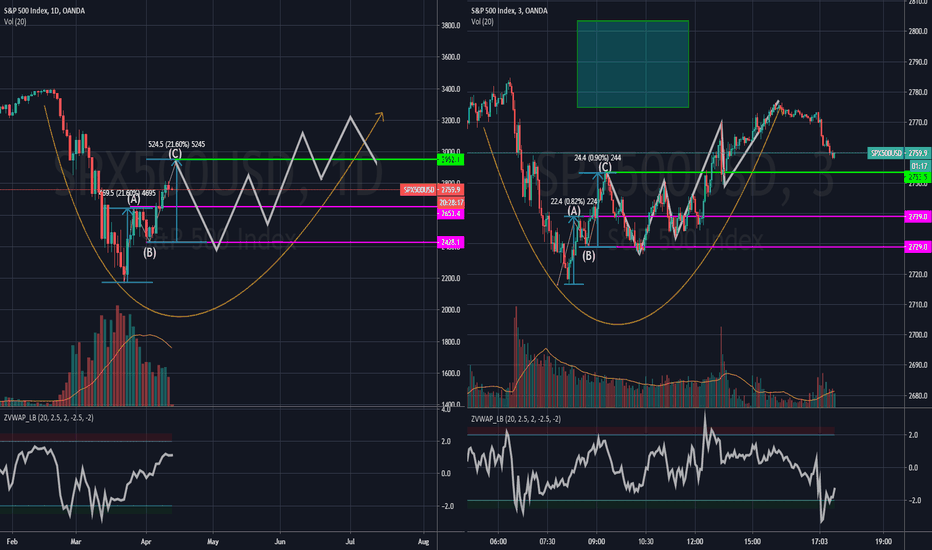Select the (B) label on the 3-minute chart
The width and height of the screenshot is (932, 550).
pos(588,256)
